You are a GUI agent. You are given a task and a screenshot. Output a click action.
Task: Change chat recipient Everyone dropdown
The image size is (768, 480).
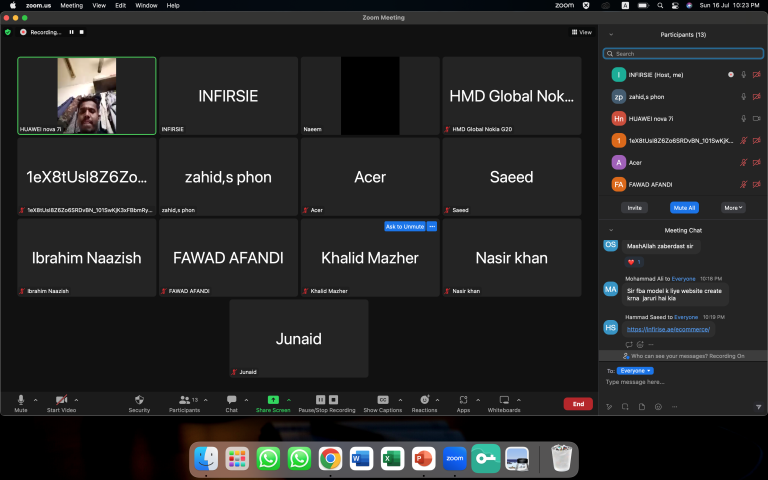click(x=635, y=371)
